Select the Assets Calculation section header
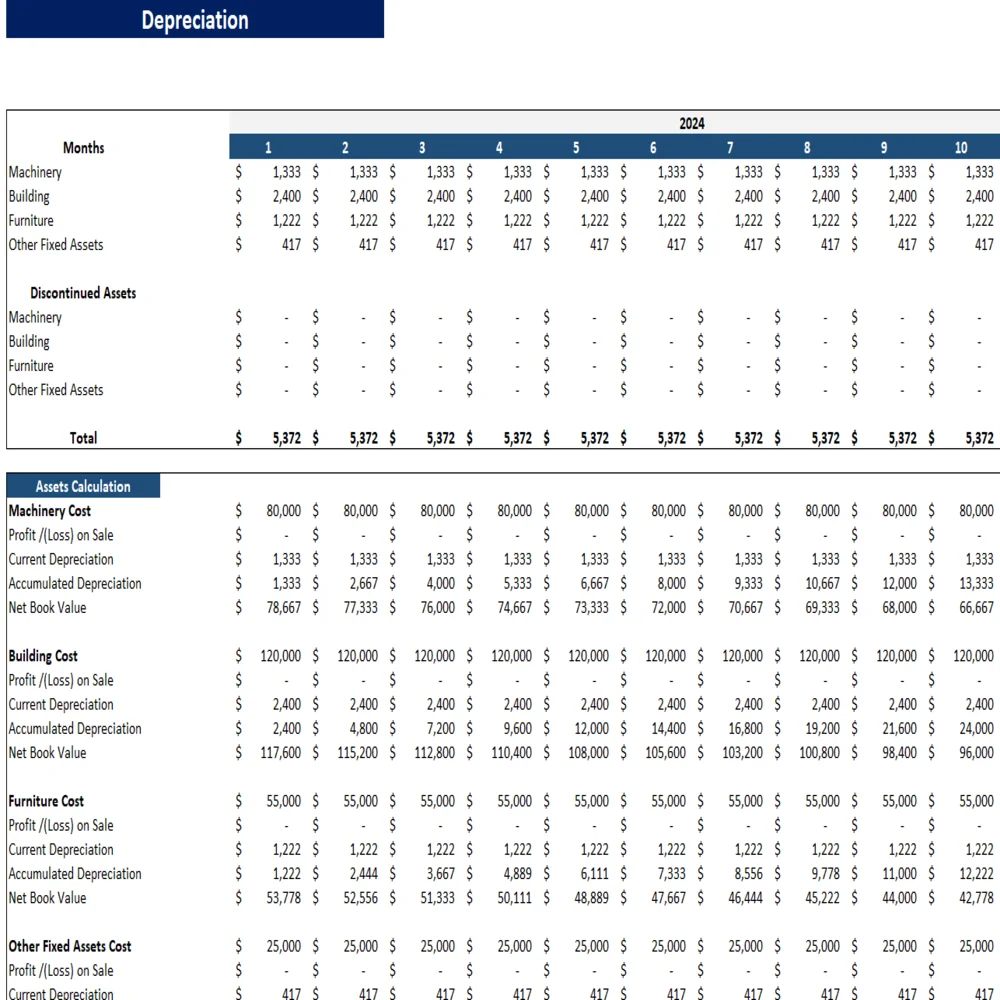The height and width of the screenshot is (1000, 1000). (x=83, y=487)
